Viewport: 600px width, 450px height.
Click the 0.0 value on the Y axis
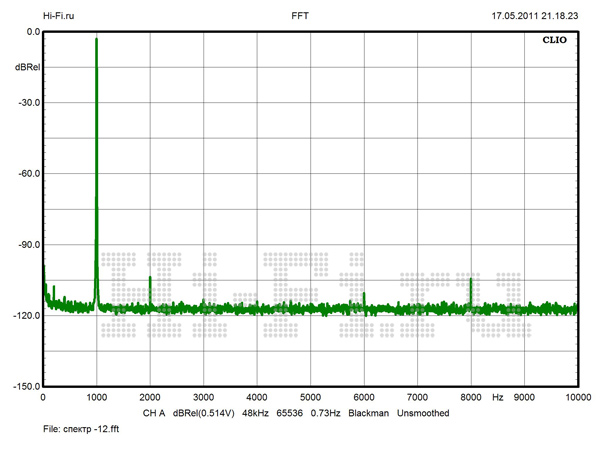(x=32, y=32)
